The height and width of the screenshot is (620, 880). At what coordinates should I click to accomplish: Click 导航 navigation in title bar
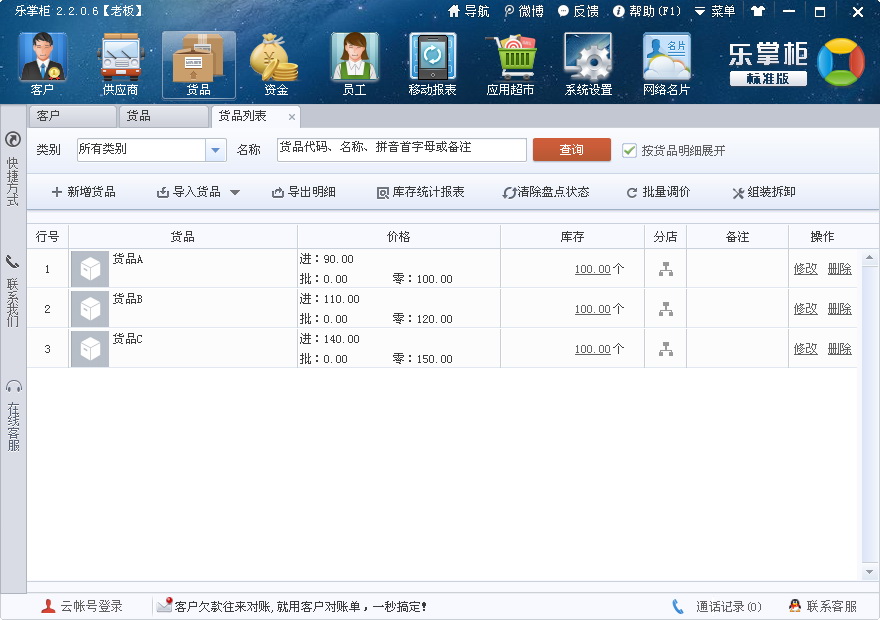(469, 11)
